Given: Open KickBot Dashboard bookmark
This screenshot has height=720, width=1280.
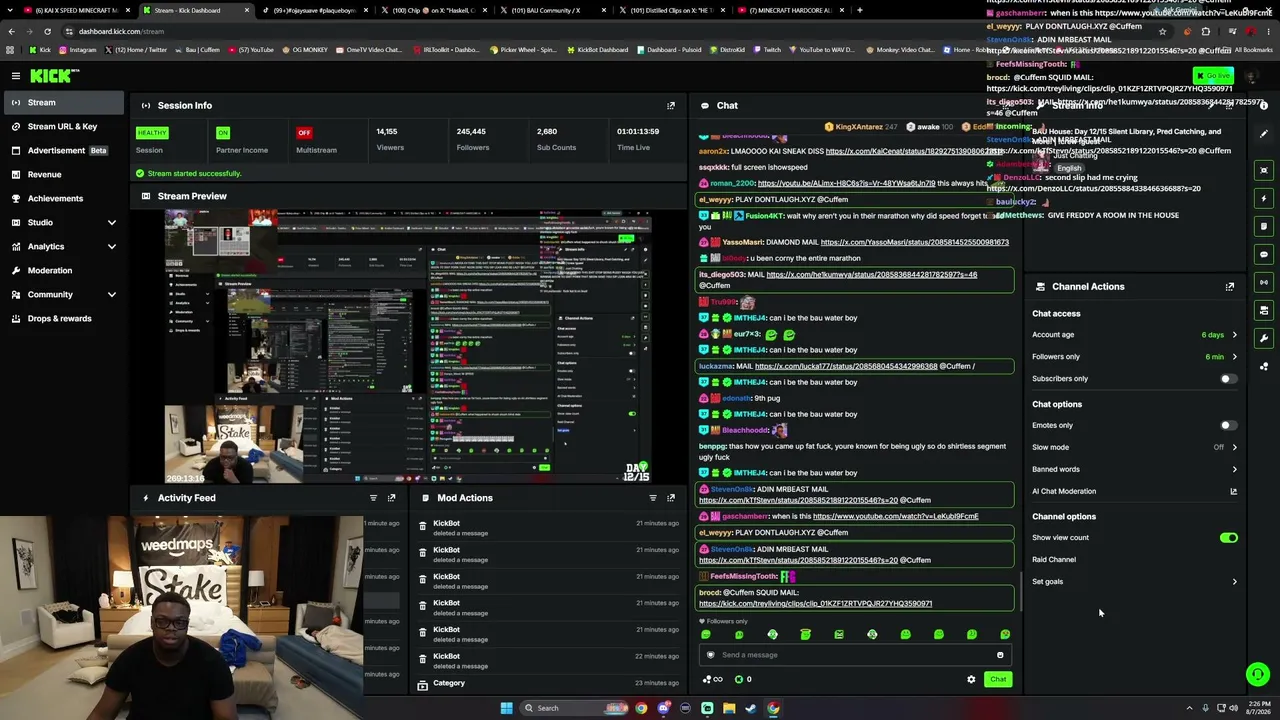Looking at the screenshot, I should [598, 50].
